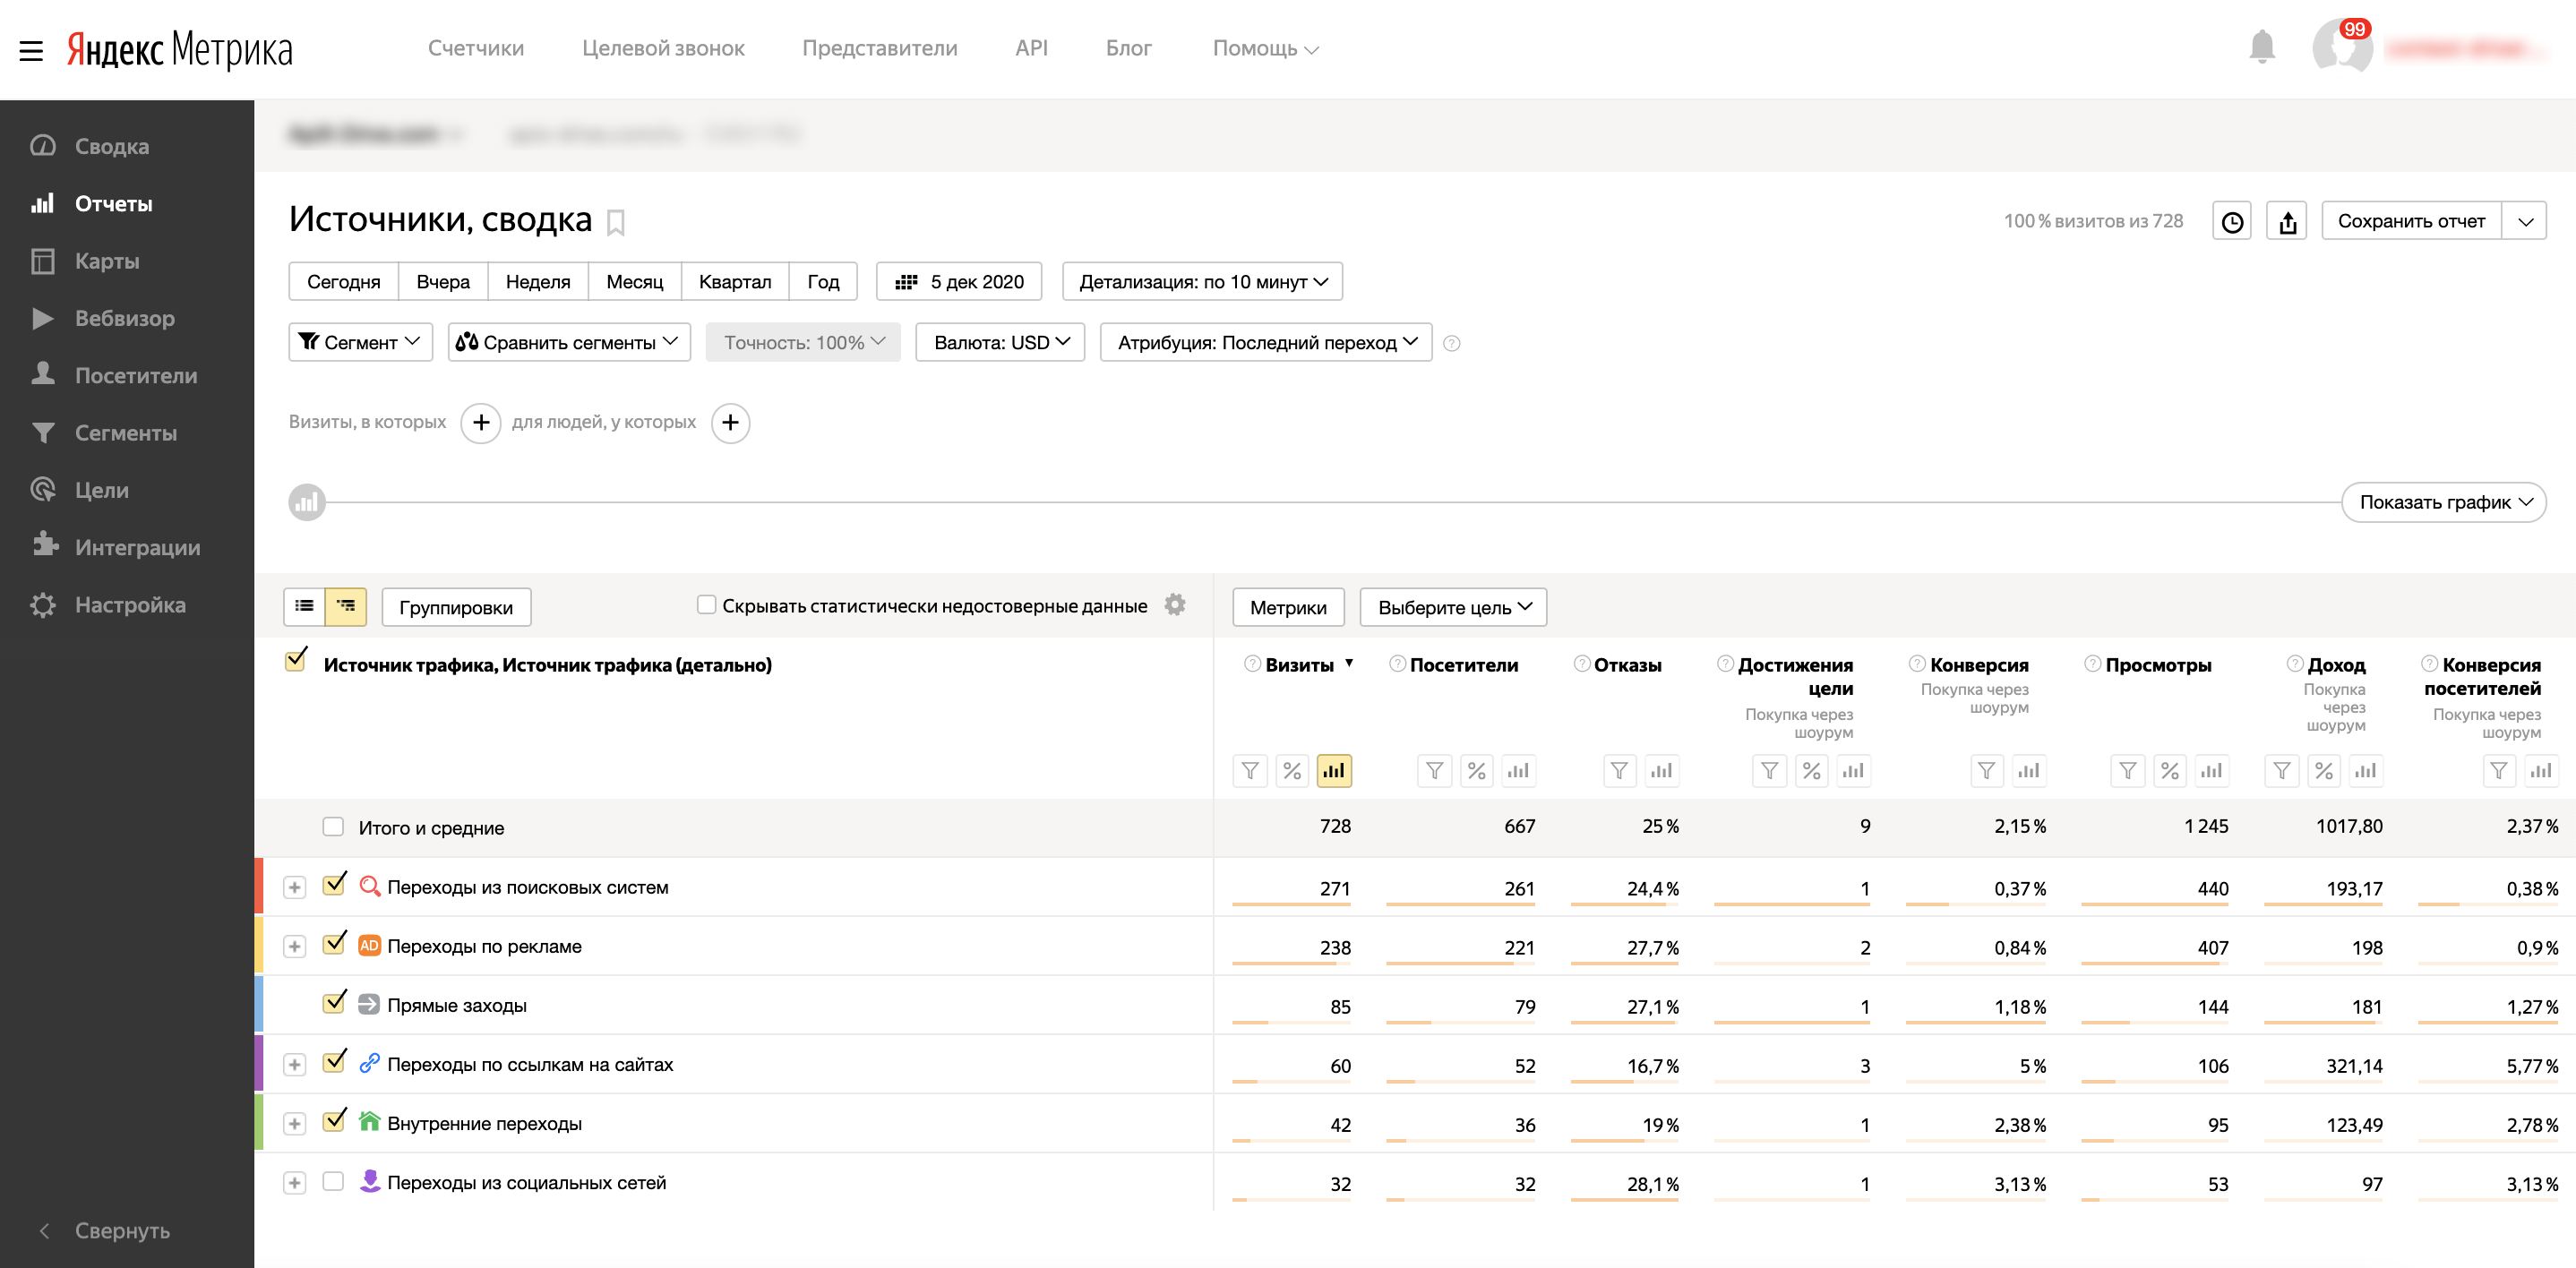The width and height of the screenshot is (2576, 1268).
Task: Uncheck Переходы по рекламе checkbox
Action: 334,943
